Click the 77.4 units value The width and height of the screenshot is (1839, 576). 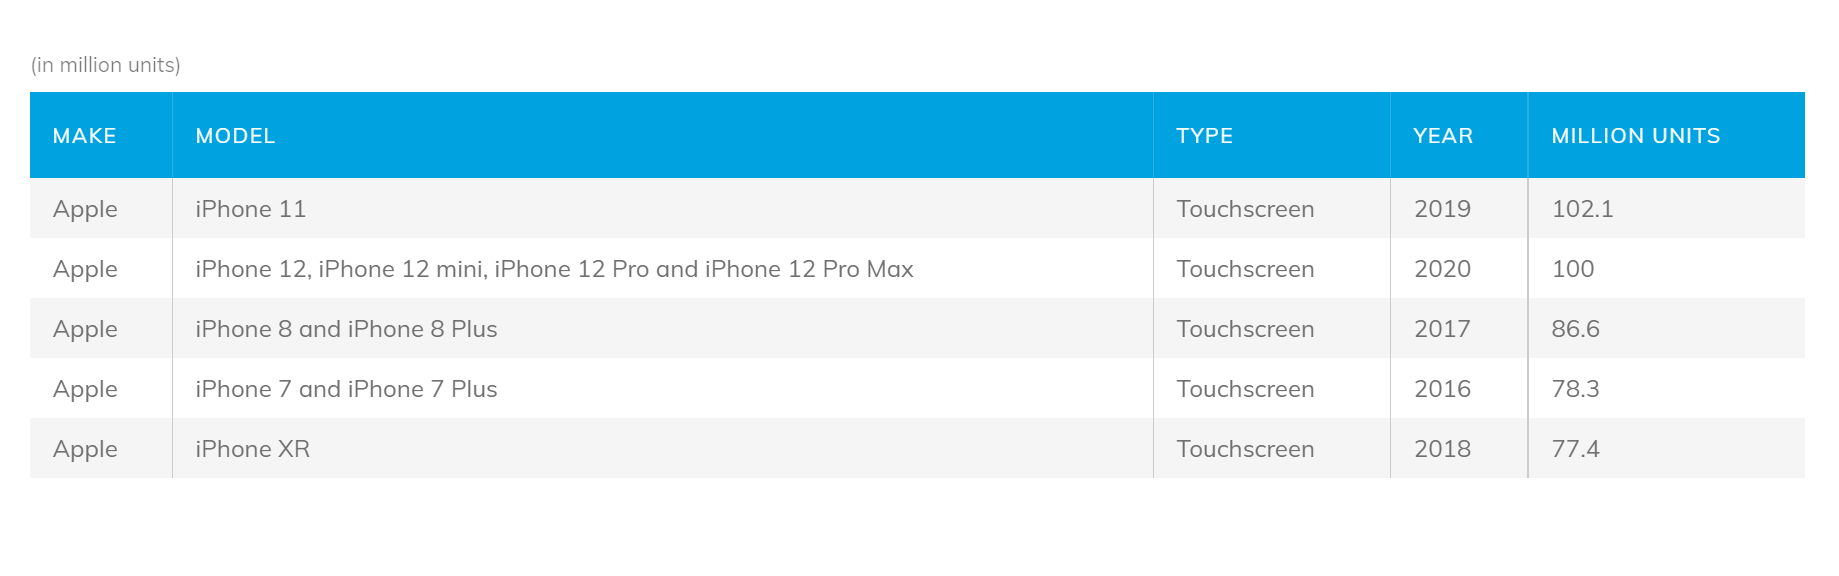[x=1575, y=449]
